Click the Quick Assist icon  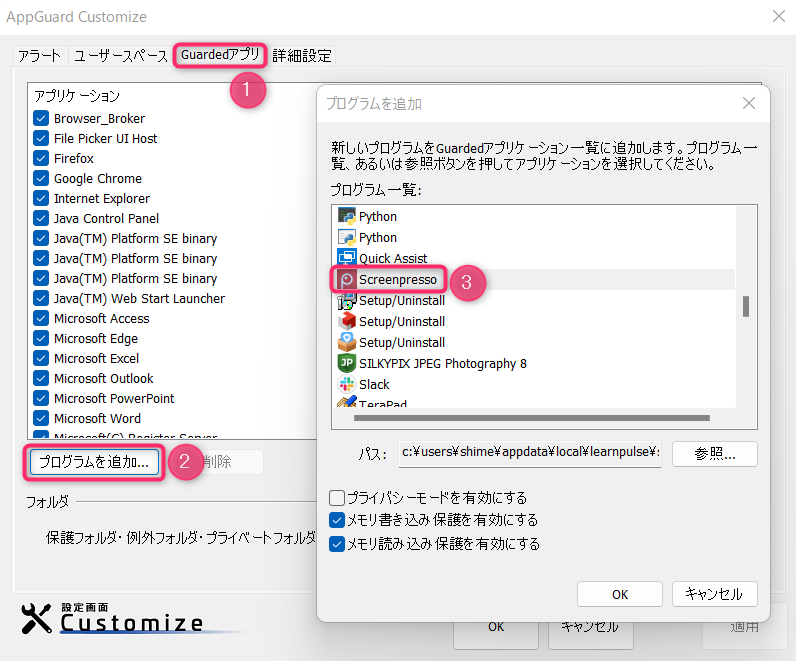click(x=347, y=258)
